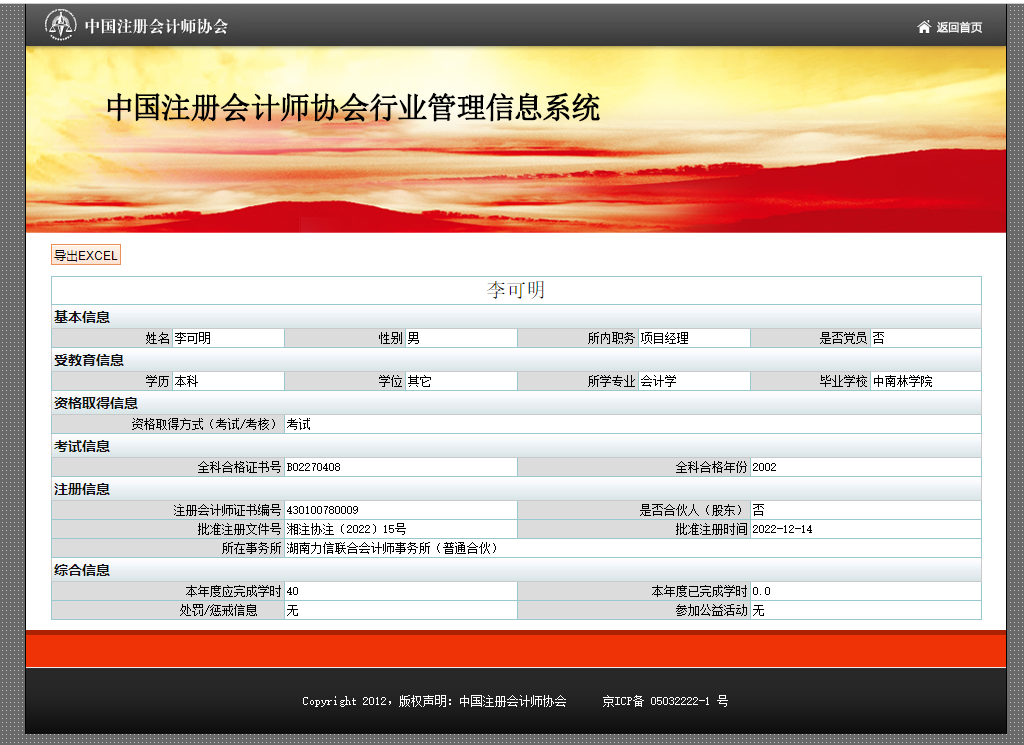
Task: Click the 是否党员 value 否
Action: pyautogui.click(x=878, y=338)
